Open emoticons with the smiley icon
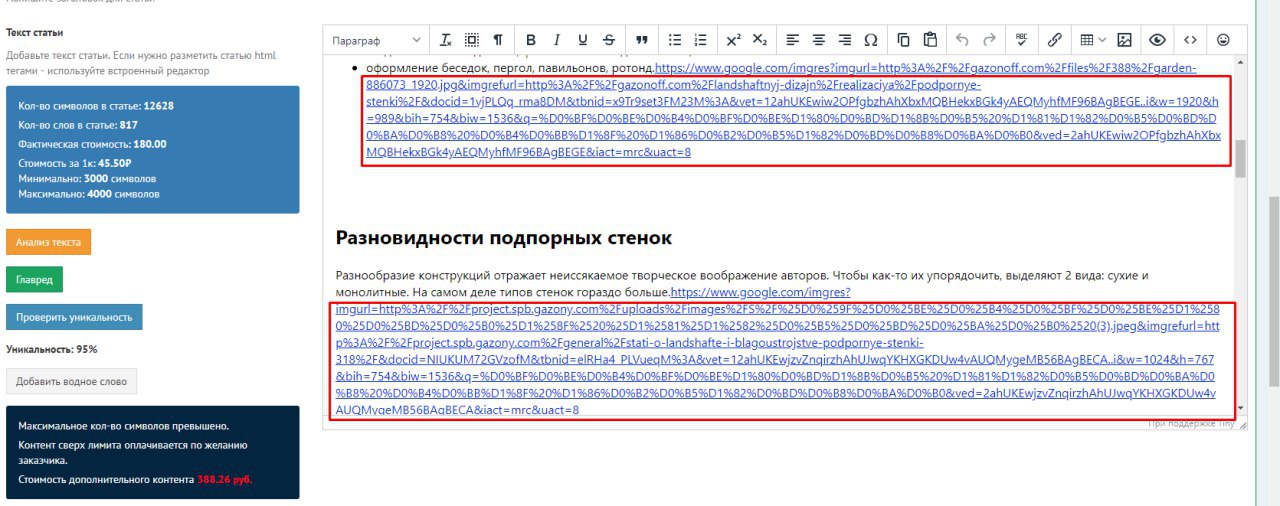The image size is (1280, 506). (x=1223, y=40)
